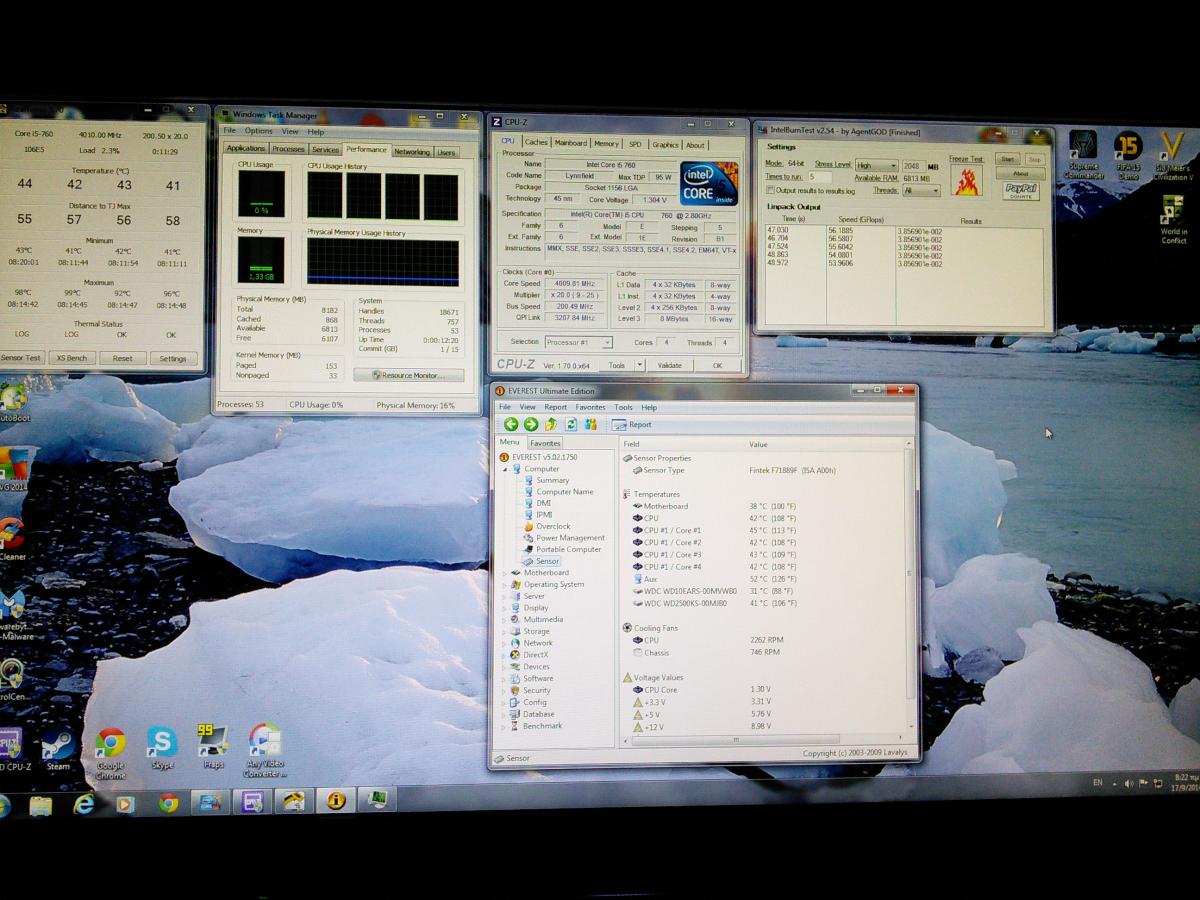Expand the Operating System tree node
Image resolution: width=1200 pixels, height=900 pixels.
click(505, 585)
